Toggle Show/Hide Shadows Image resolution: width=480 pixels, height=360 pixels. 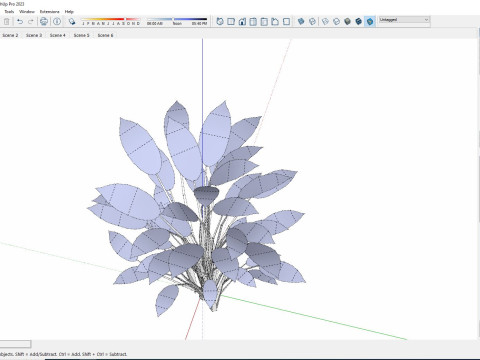click(x=72, y=22)
